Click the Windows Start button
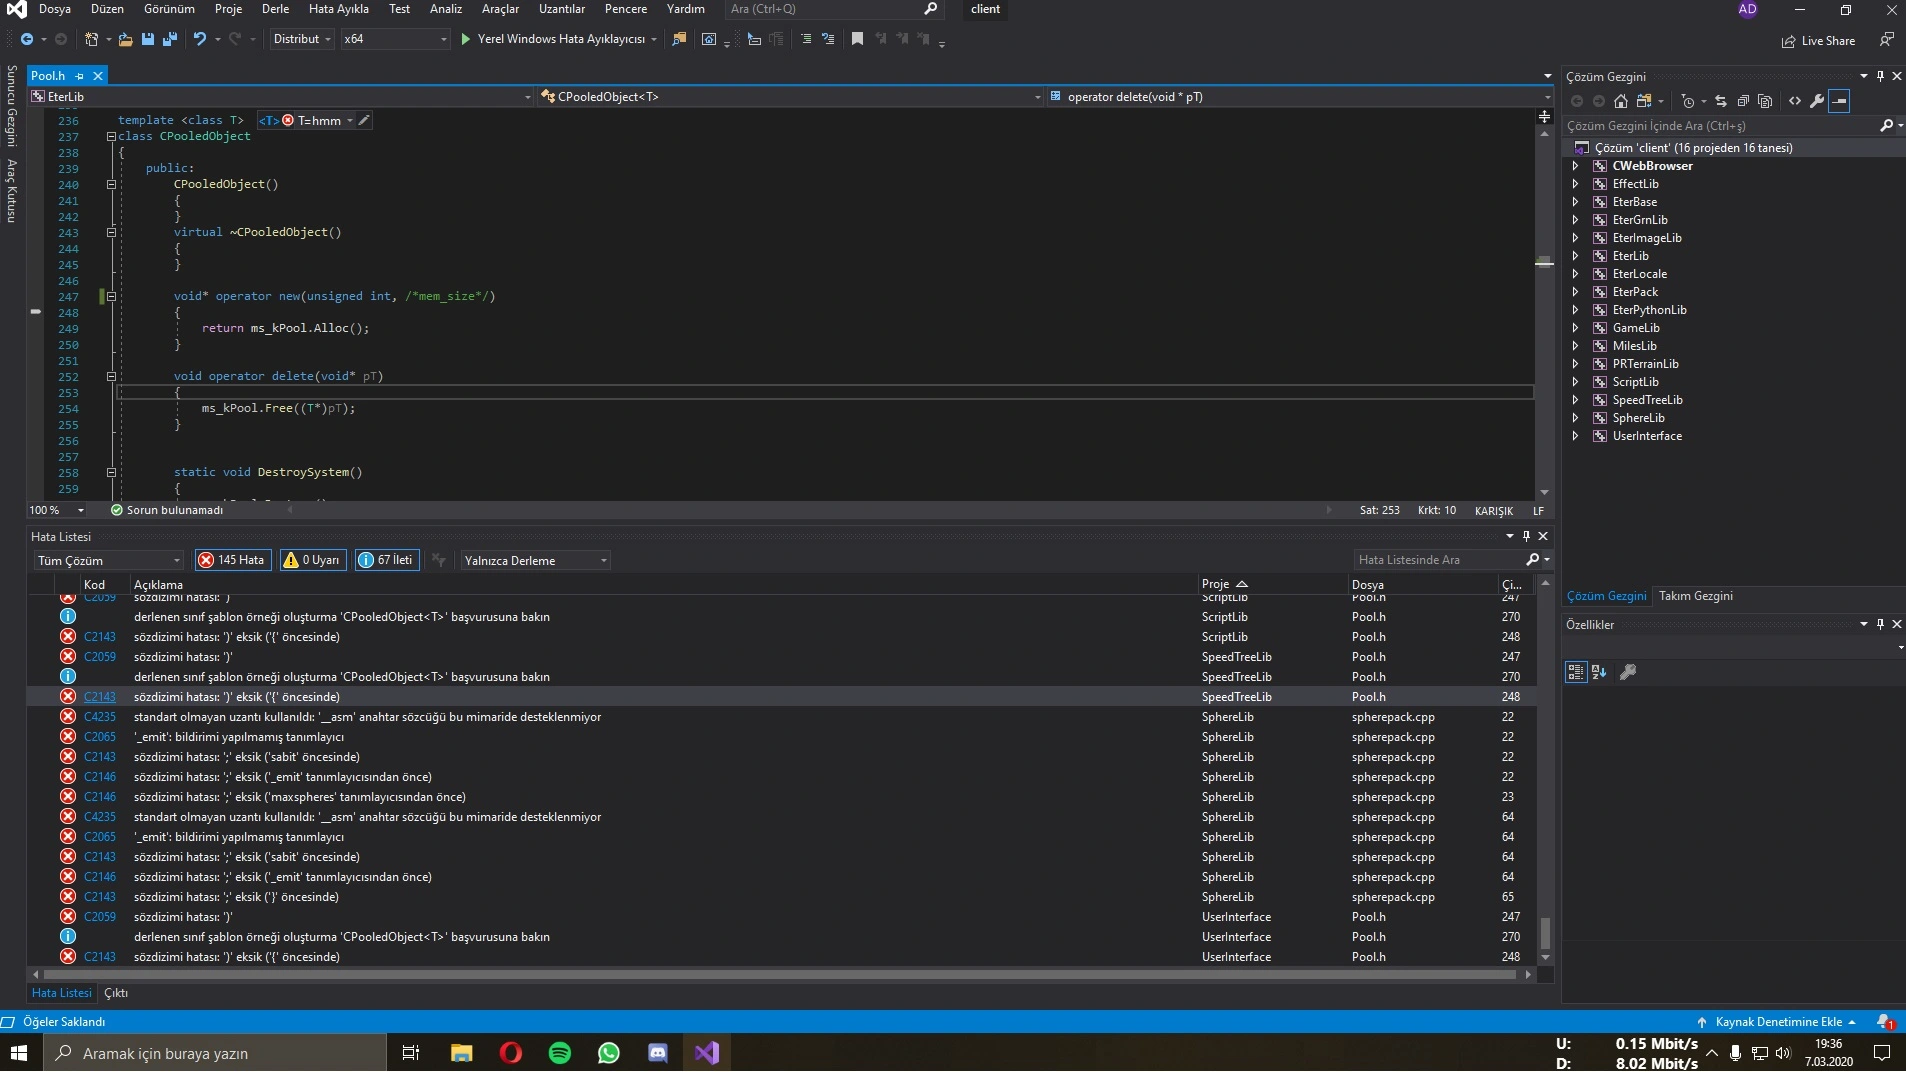Screen dimensions: 1906x1072 pos(19,1053)
